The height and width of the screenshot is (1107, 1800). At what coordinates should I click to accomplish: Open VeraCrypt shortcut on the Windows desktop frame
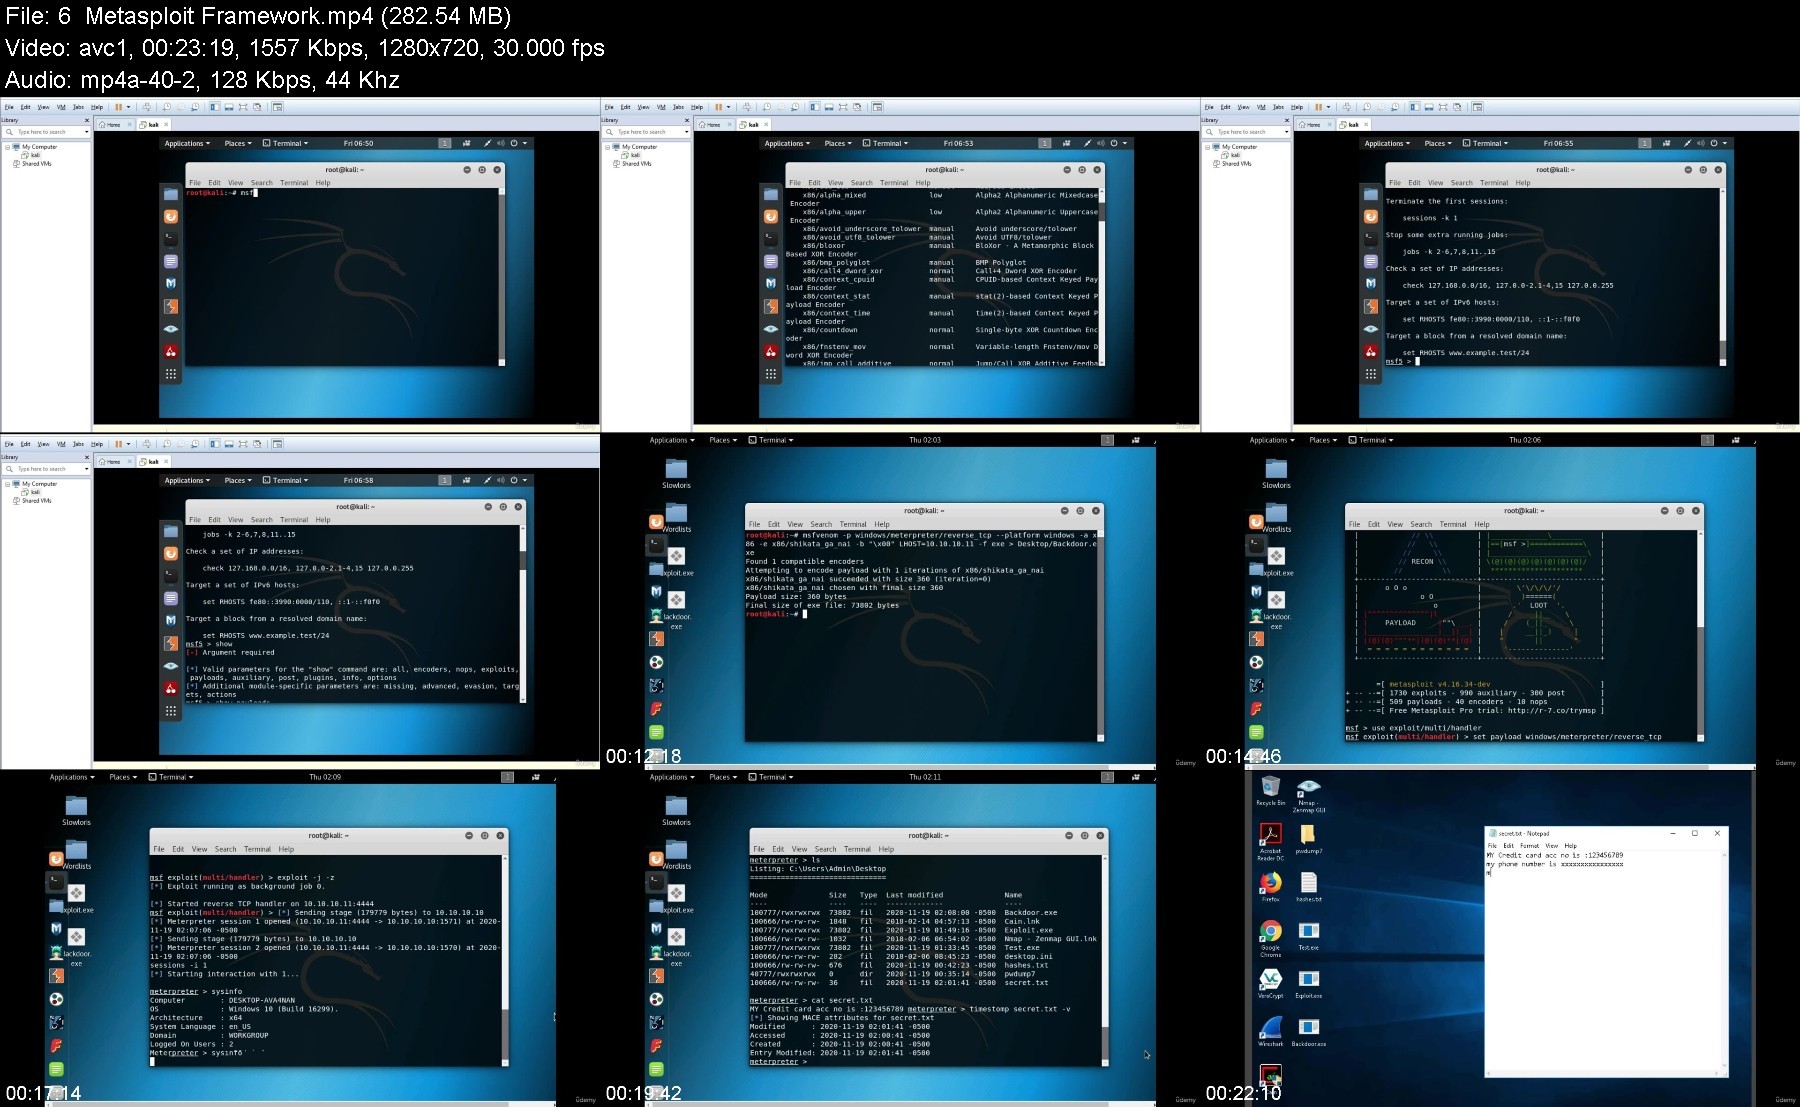(1270, 983)
